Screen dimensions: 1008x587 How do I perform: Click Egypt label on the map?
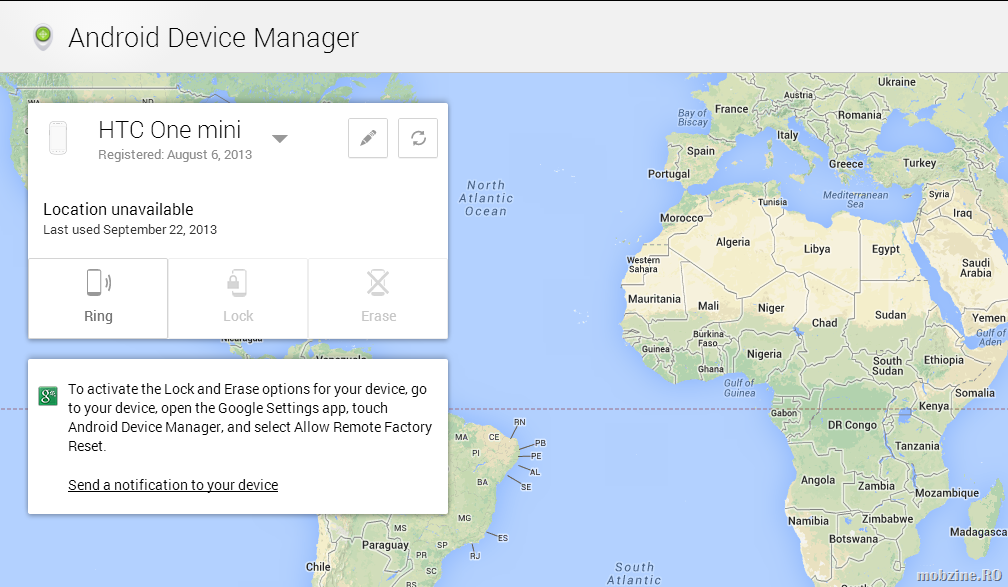click(x=885, y=249)
